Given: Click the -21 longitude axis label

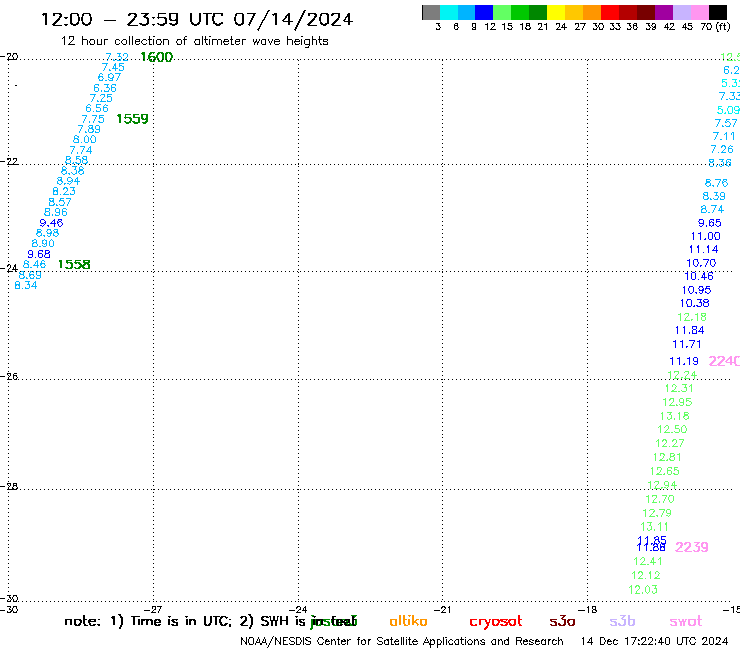Looking at the screenshot, I should pyautogui.click(x=443, y=610).
